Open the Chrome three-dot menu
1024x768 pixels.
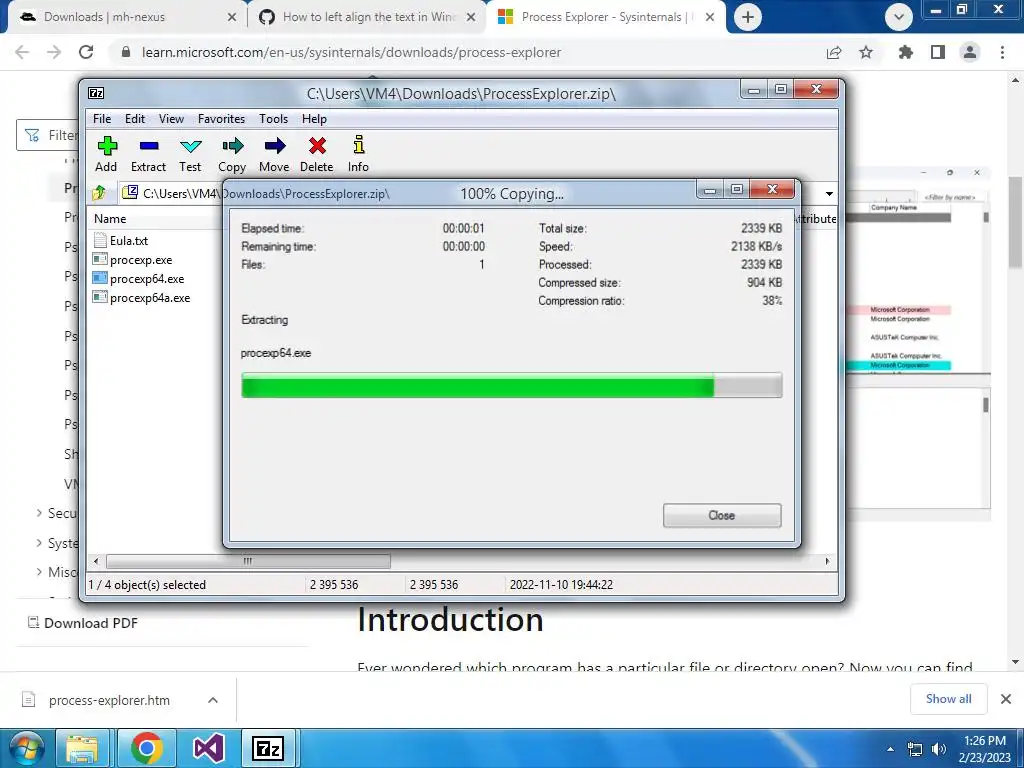(x=1002, y=52)
